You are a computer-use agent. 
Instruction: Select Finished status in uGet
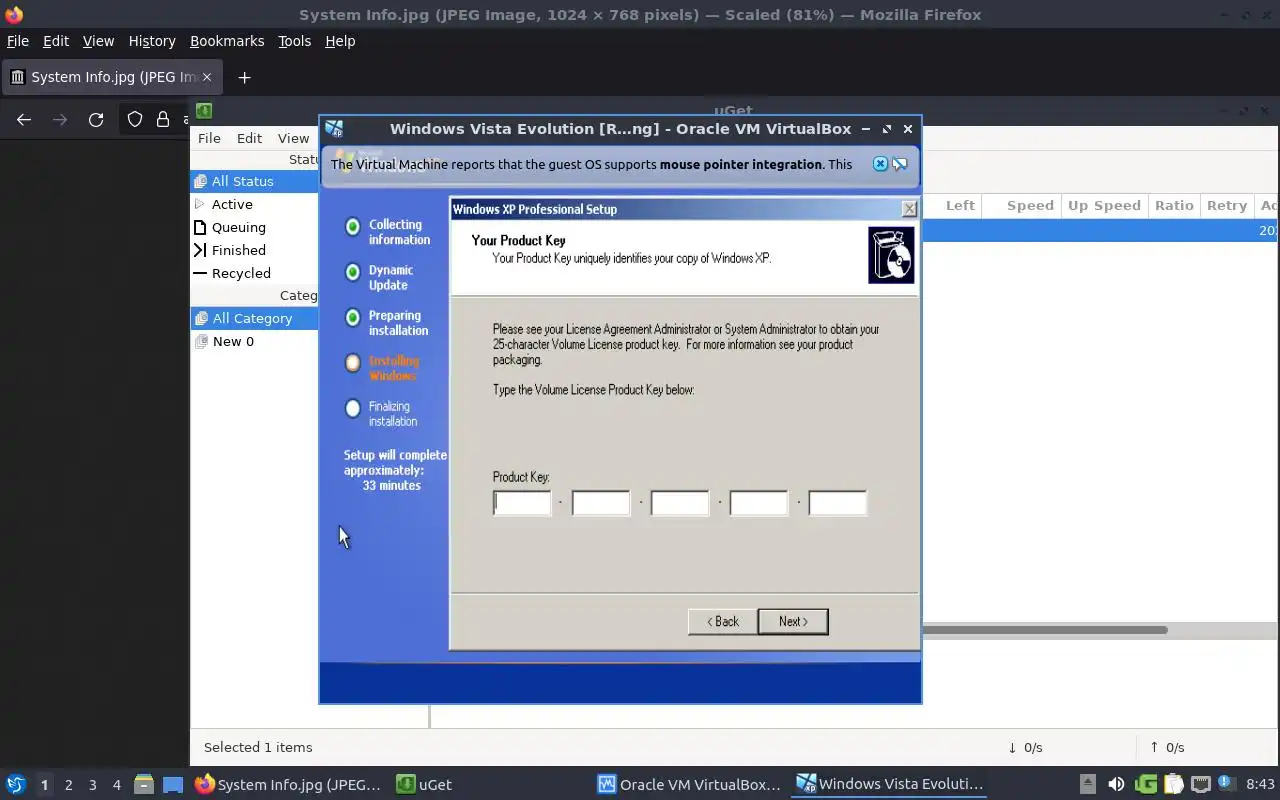coord(255,250)
